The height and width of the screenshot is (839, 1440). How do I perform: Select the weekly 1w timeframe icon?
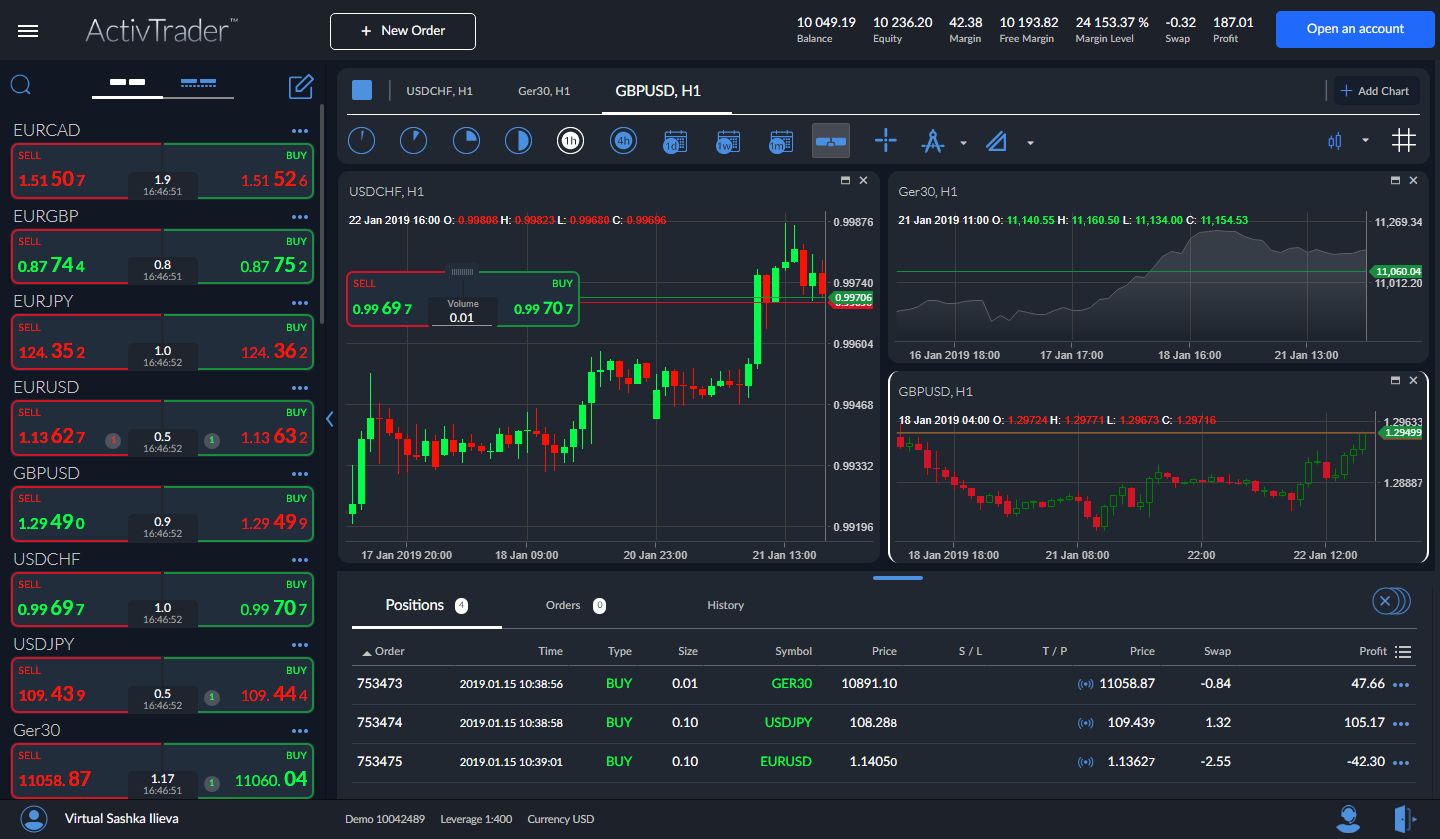point(728,141)
